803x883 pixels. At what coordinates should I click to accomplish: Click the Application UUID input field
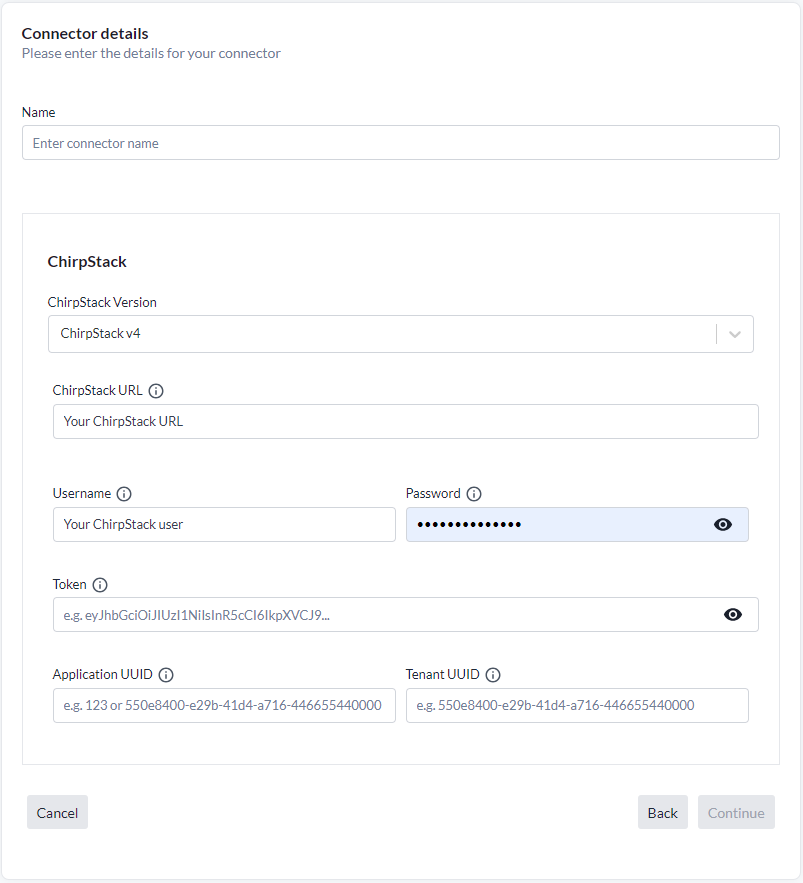coord(224,705)
